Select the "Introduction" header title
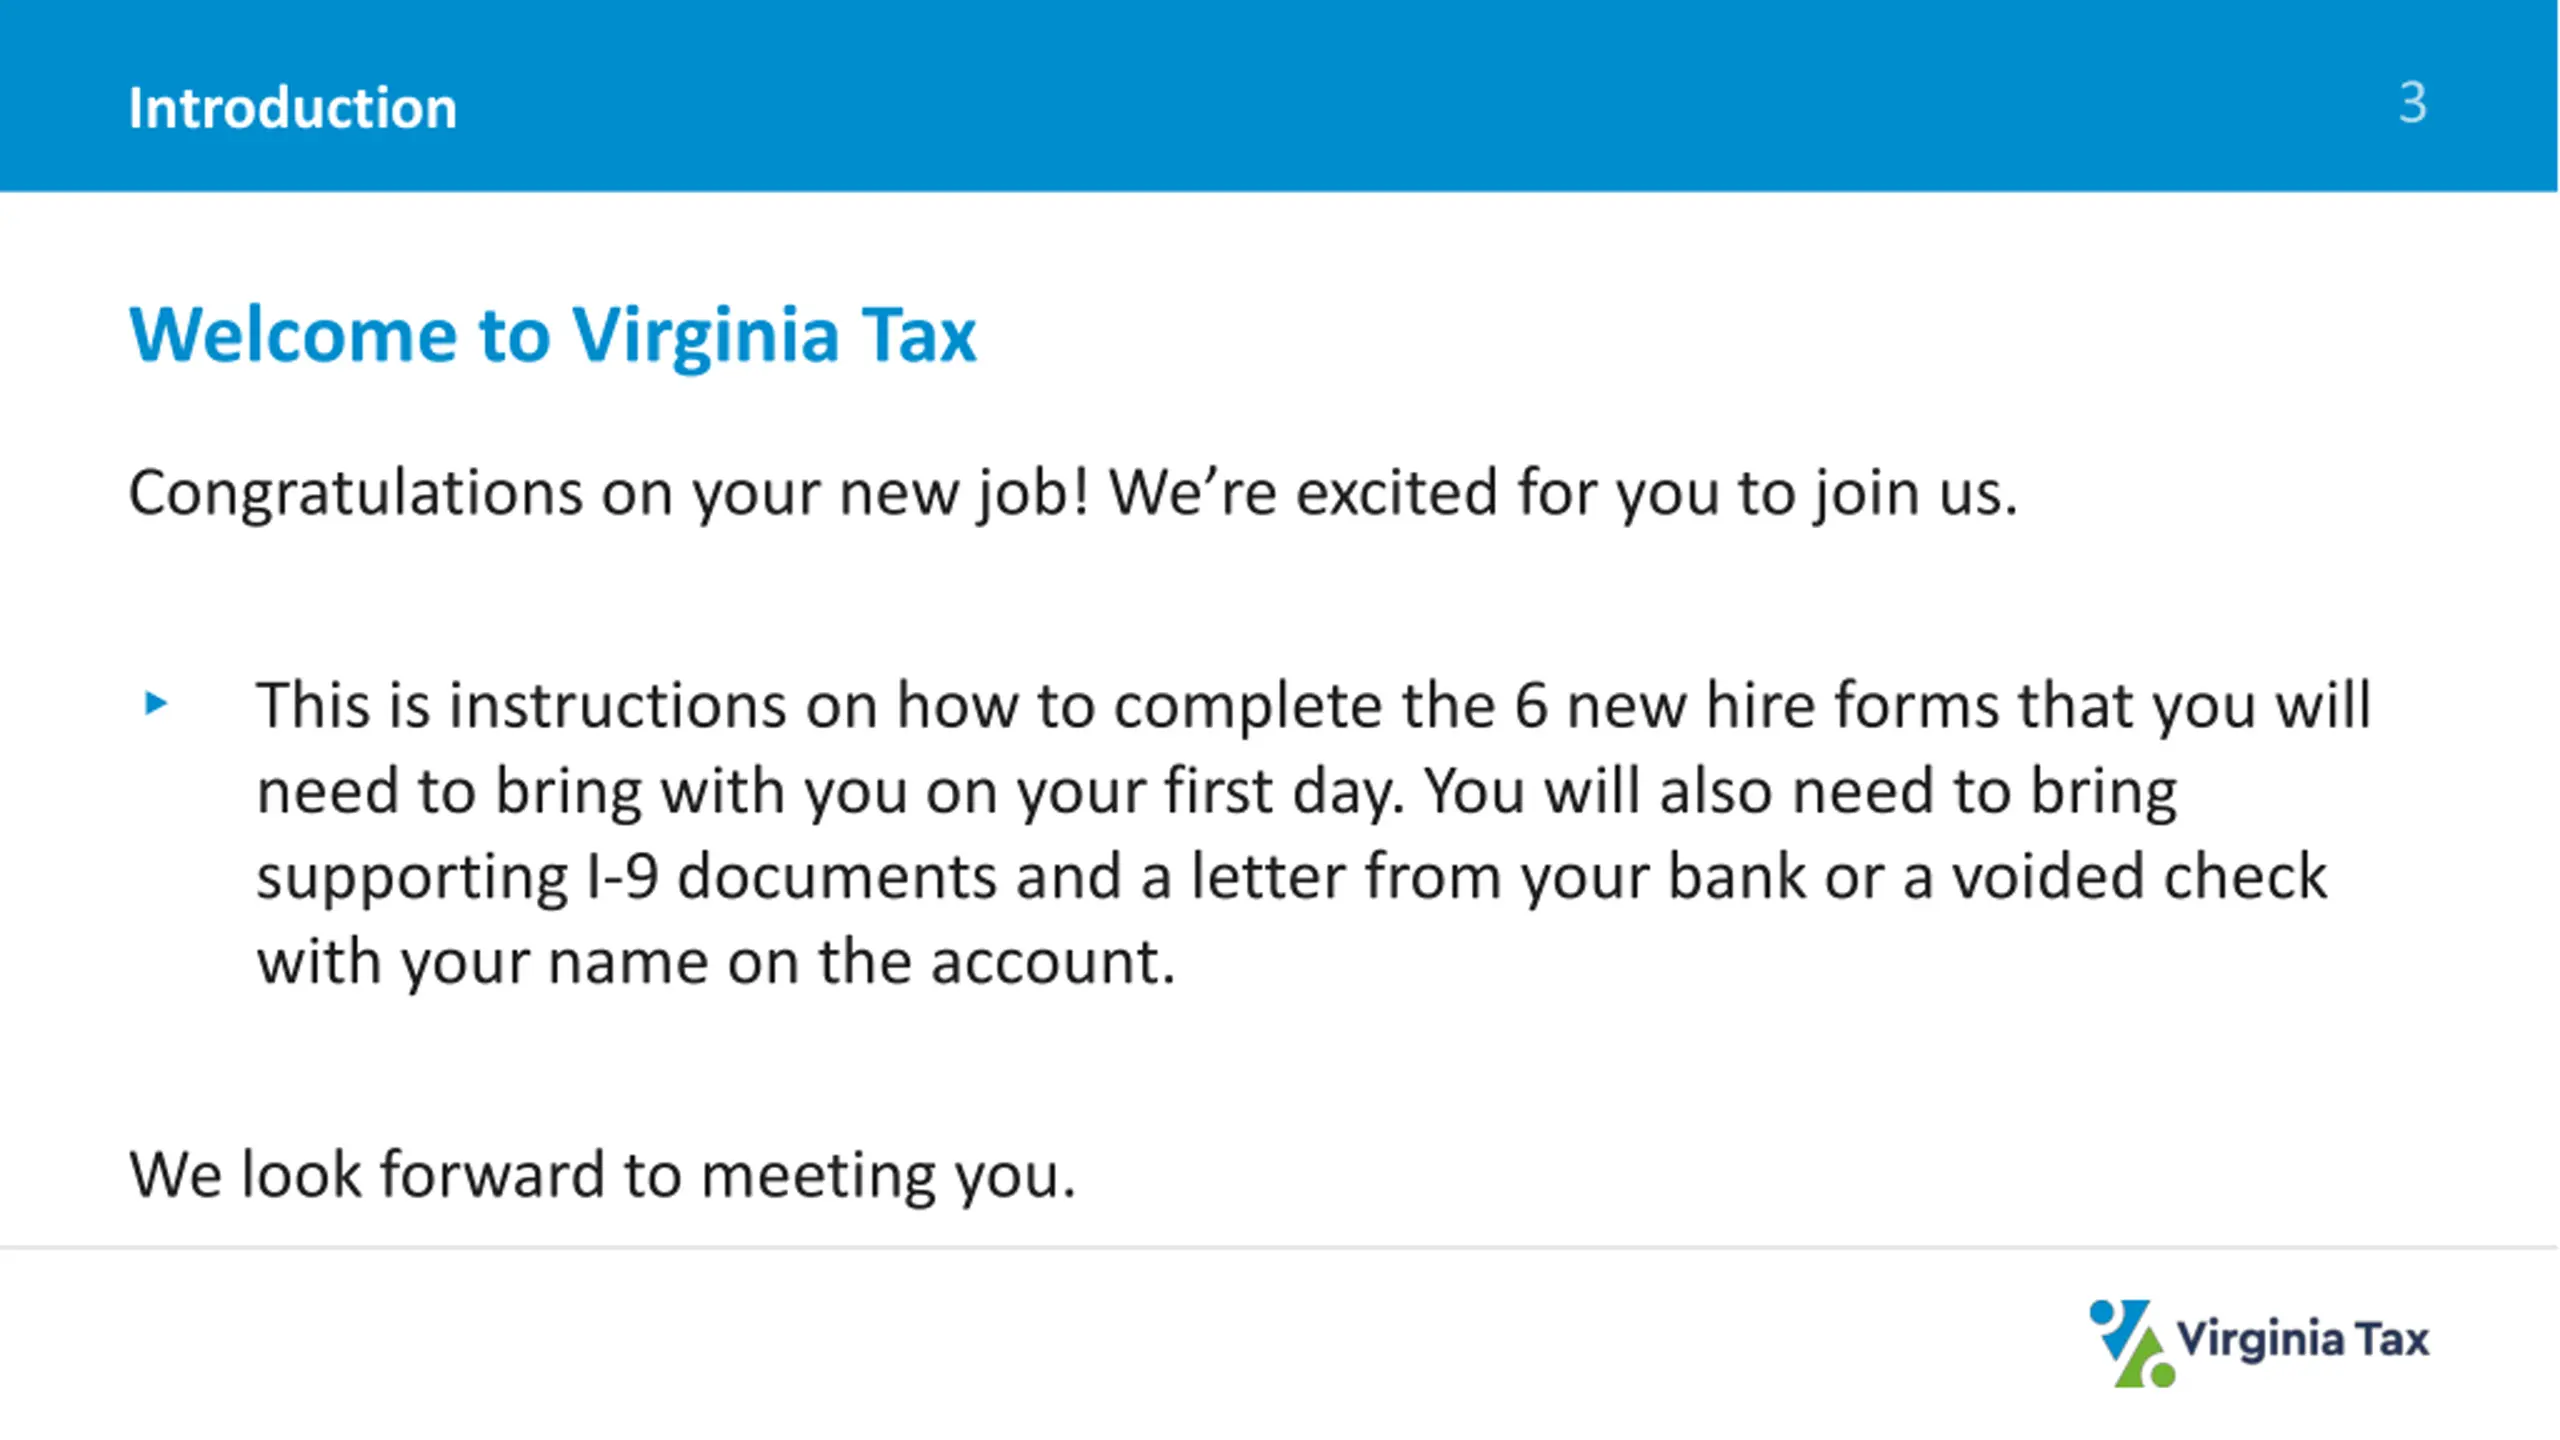Image resolution: width=2560 pixels, height=1440 pixels. pos(292,107)
